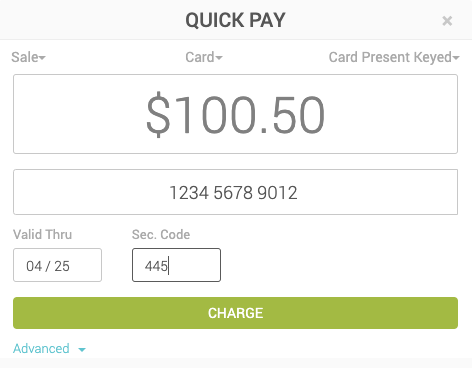Click into the Sec. Code field

click(176, 265)
